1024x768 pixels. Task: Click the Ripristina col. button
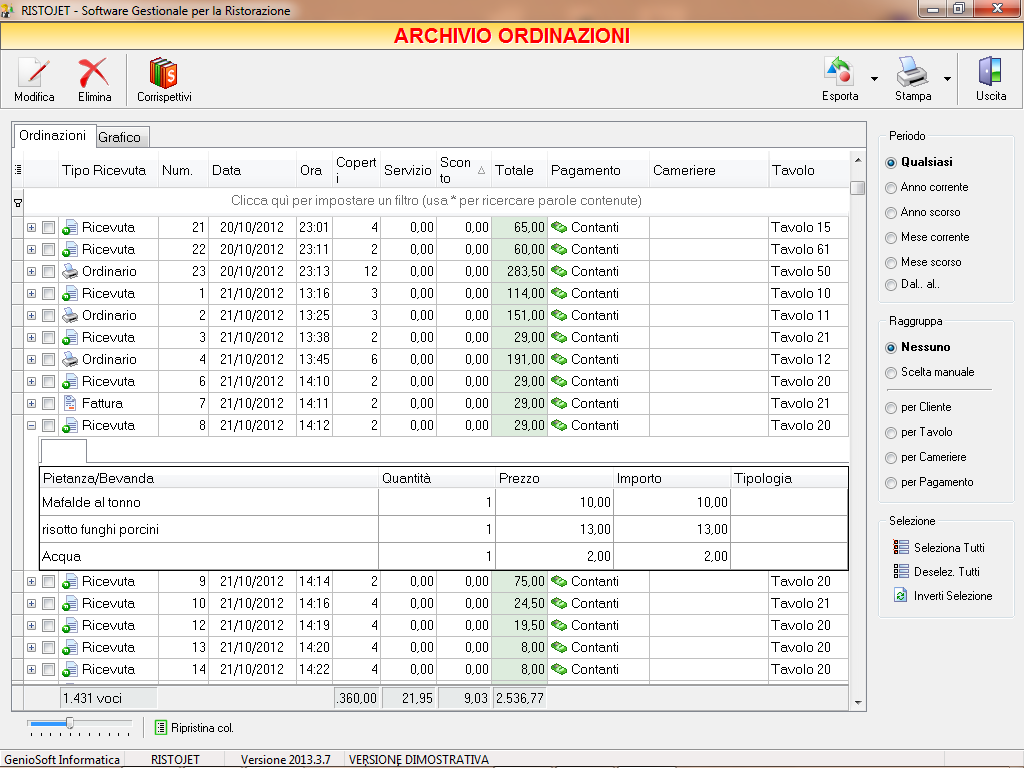195,728
